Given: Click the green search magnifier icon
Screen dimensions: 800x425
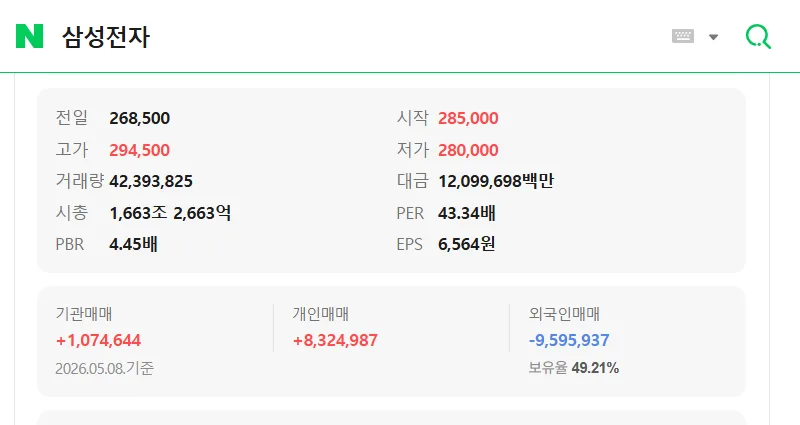Looking at the screenshot, I should 758,37.
